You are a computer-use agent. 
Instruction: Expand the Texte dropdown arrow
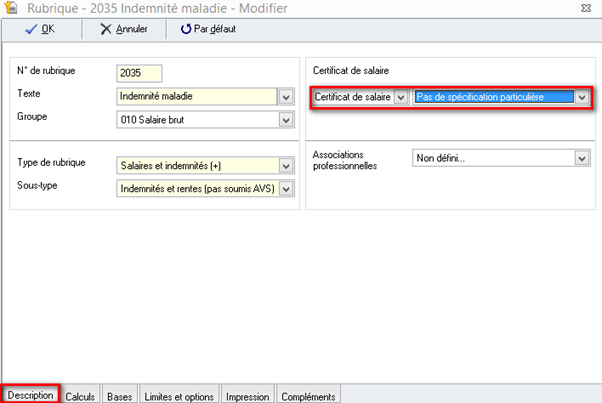(x=285, y=97)
